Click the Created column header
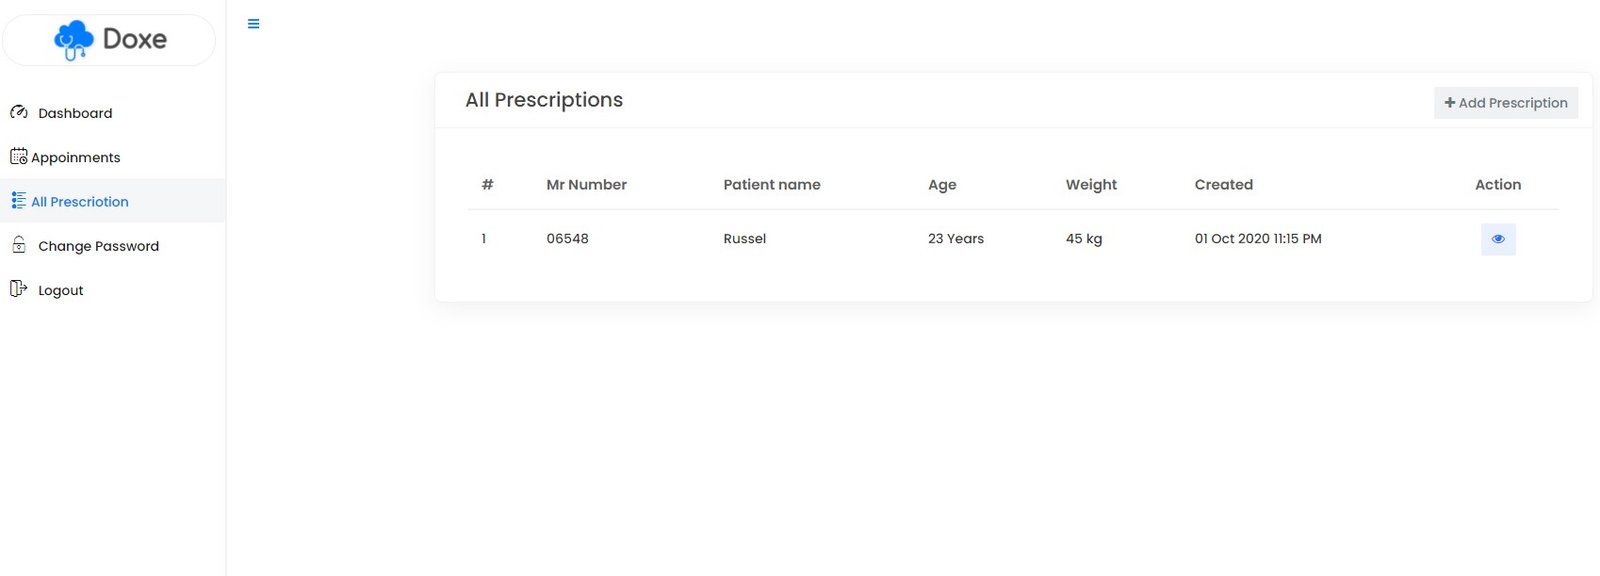The height and width of the screenshot is (576, 1600). click(x=1223, y=185)
